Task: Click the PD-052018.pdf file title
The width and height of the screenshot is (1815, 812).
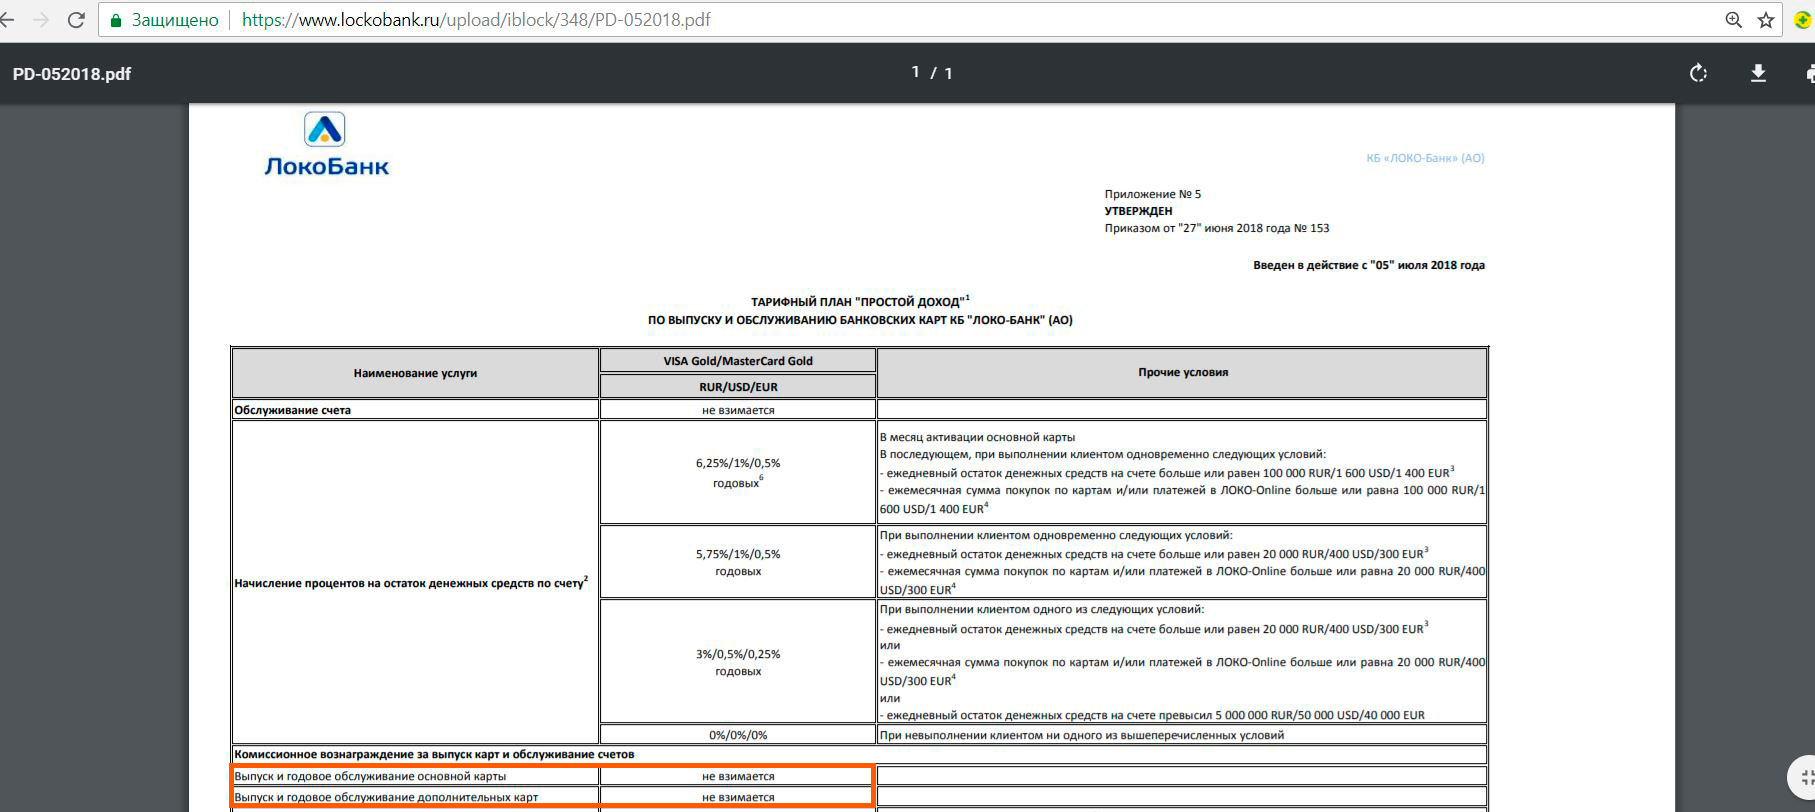Action: (x=72, y=74)
